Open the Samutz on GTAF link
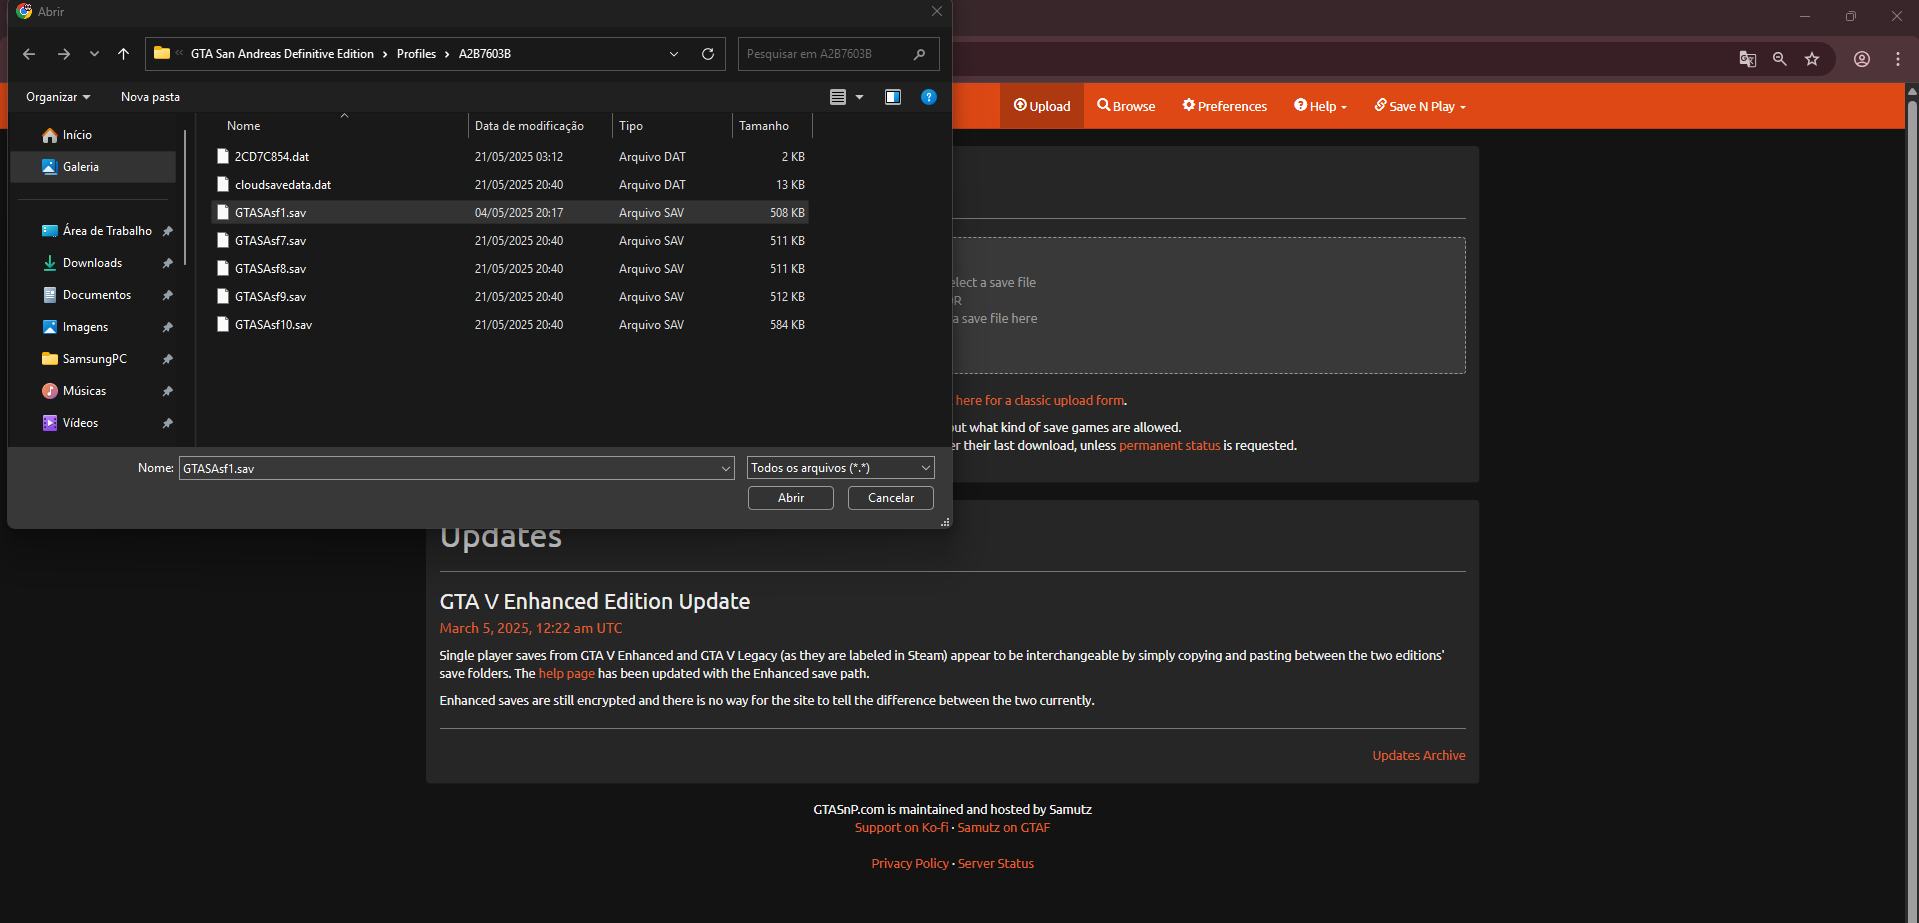The image size is (1919, 923). point(1004,828)
